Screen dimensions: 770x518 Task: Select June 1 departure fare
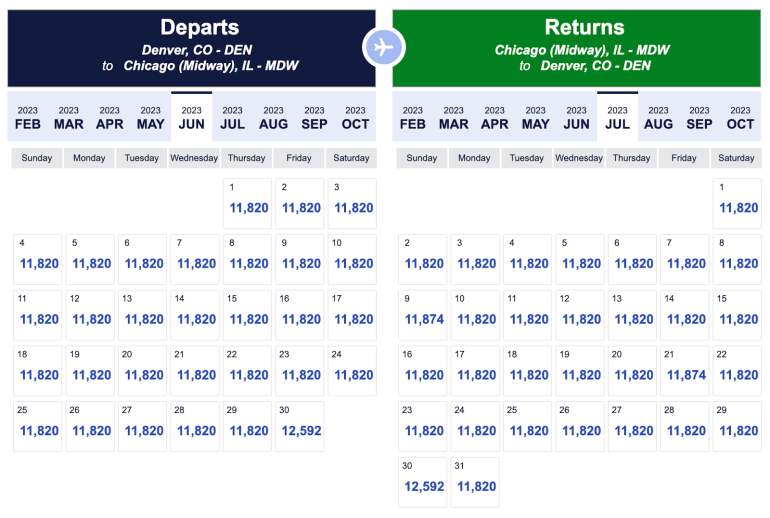pyautogui.click(x=248, y=203)
